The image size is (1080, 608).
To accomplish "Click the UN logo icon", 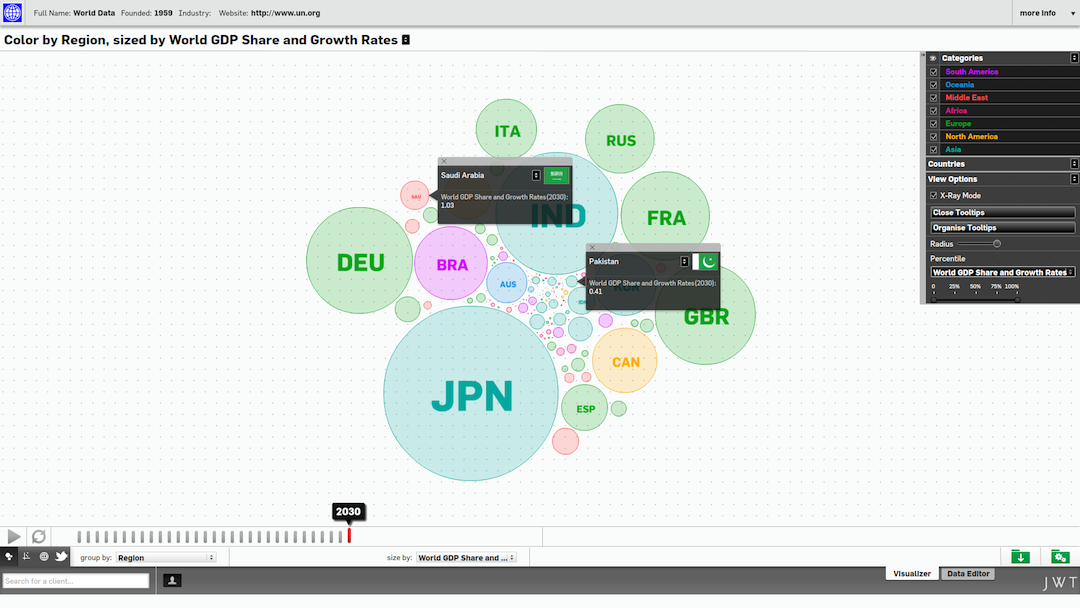I will point(12,13).
